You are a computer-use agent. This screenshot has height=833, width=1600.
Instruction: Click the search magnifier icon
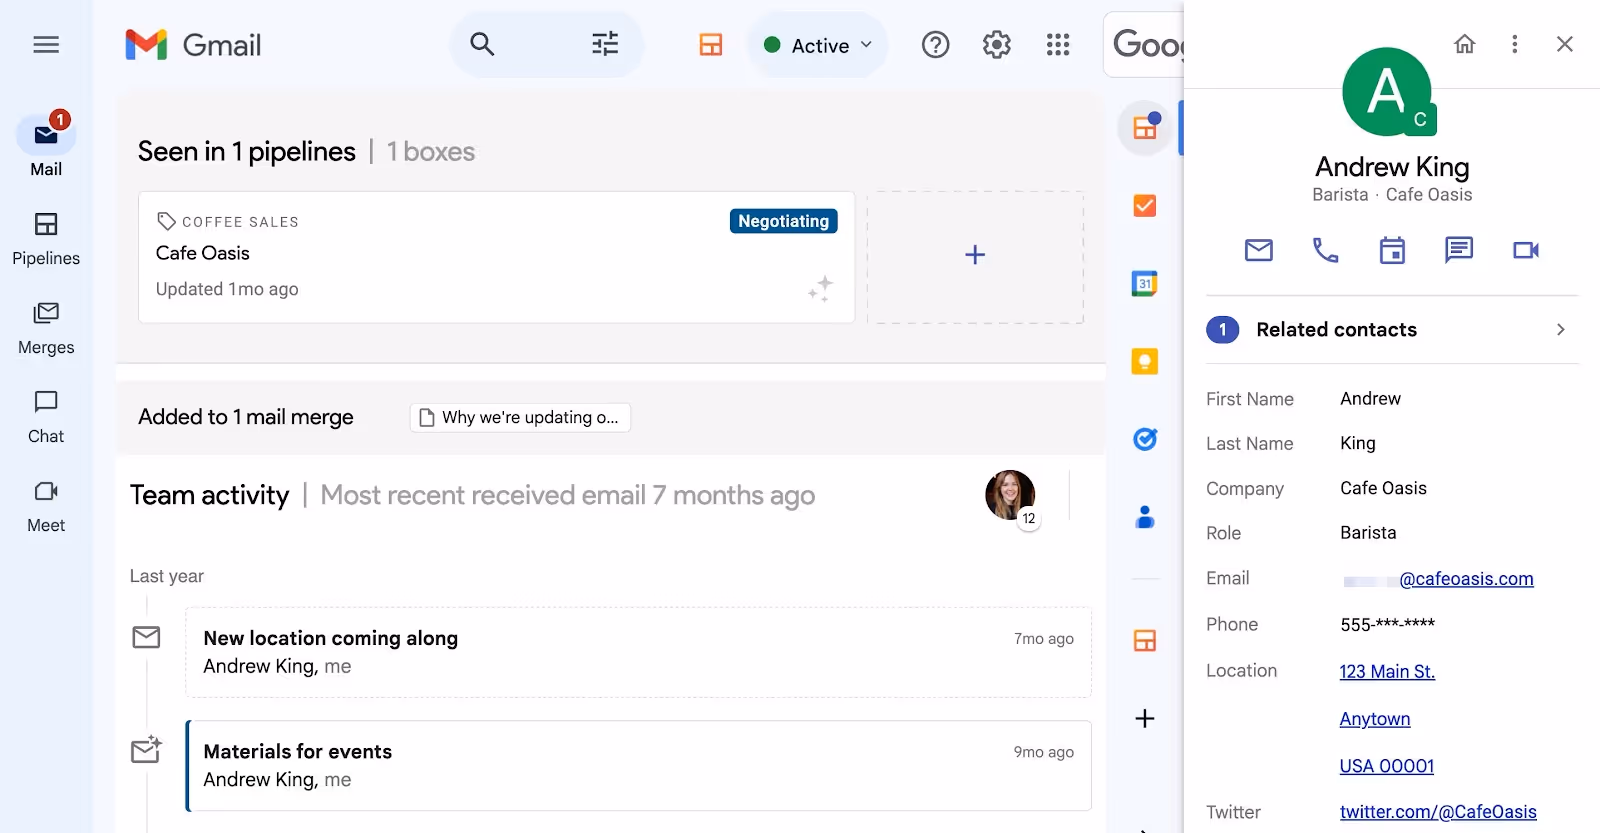click(482, 44)
